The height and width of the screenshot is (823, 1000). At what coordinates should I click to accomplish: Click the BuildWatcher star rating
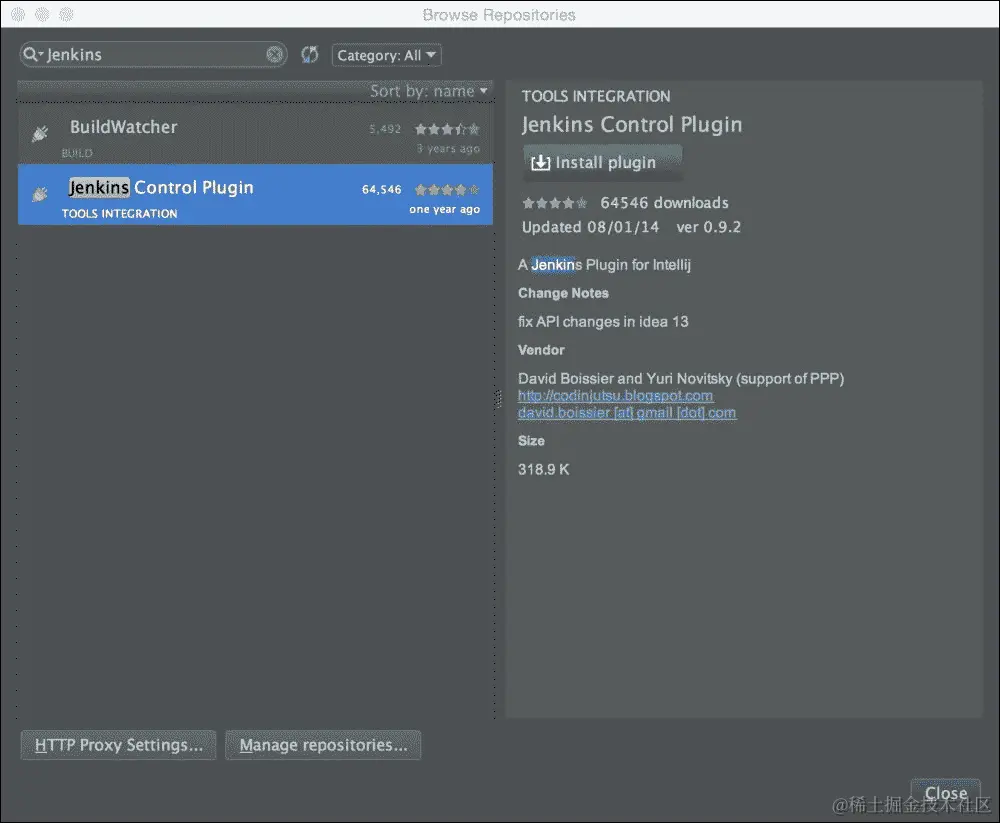(x=447, y=130)
